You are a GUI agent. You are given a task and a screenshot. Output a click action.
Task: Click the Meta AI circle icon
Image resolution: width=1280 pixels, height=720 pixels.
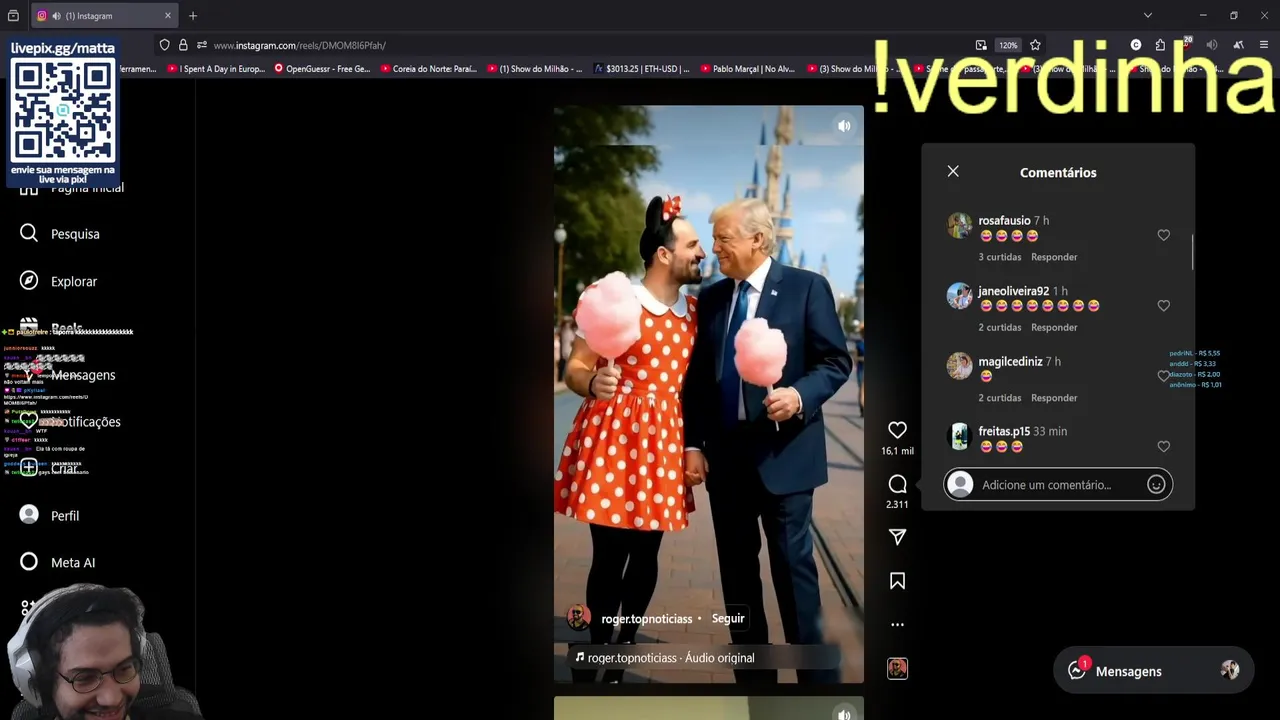pos(29,562)
